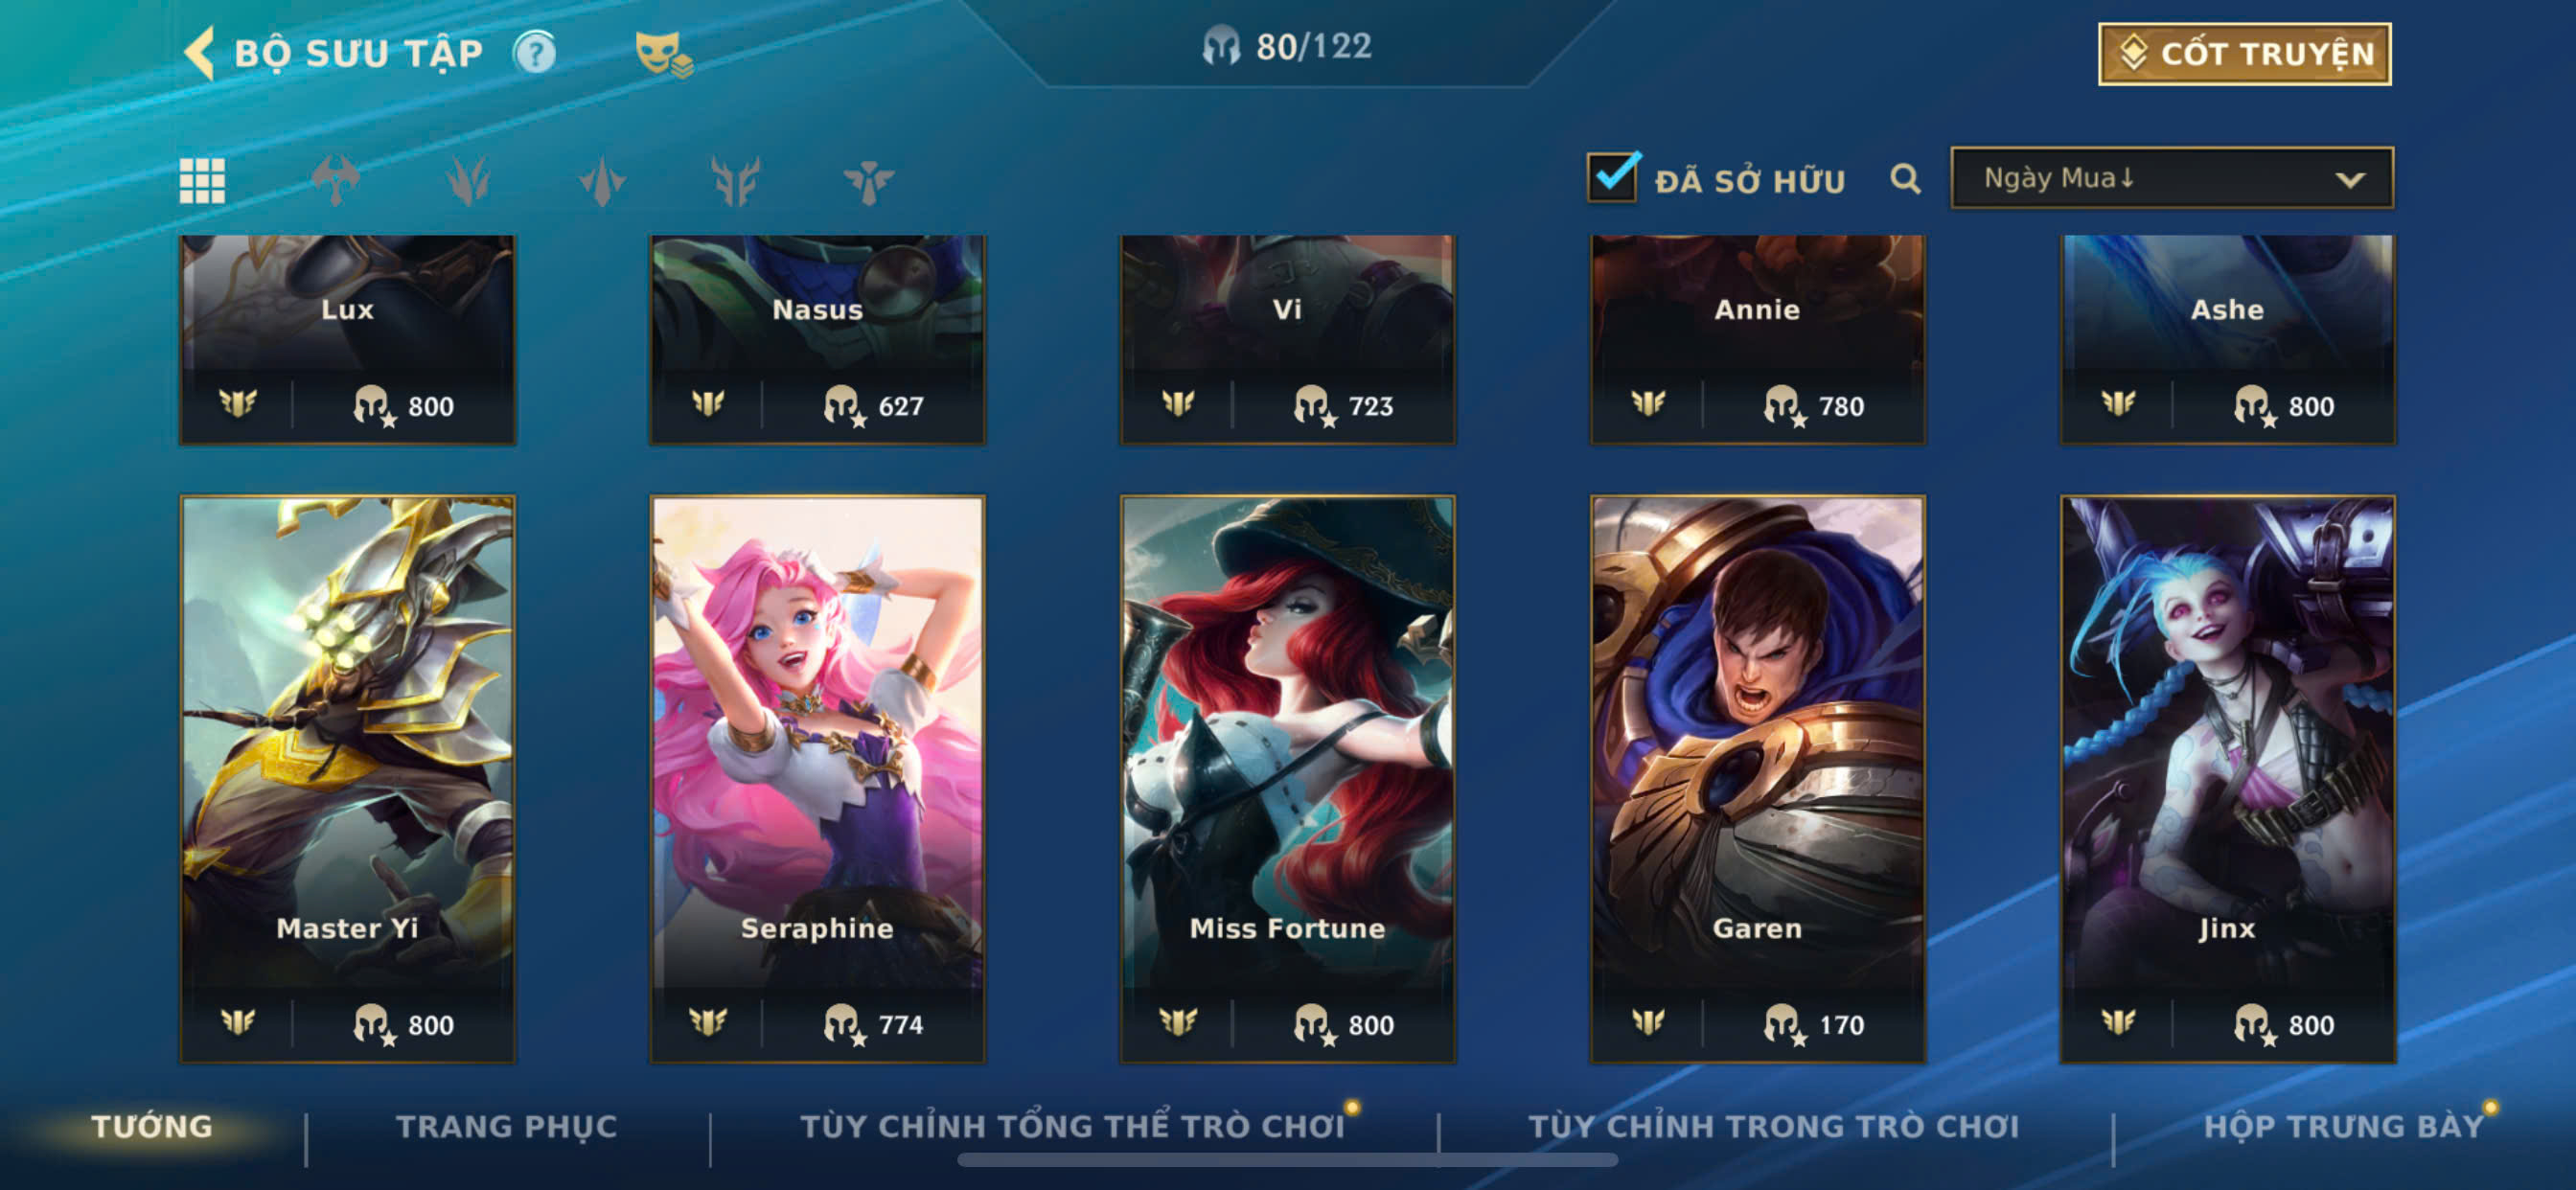The width and height of the screenshot is (2576, 1190).
Task: Open the mask and coins icon
Action: pyautogui.click(x=663, y=53)
